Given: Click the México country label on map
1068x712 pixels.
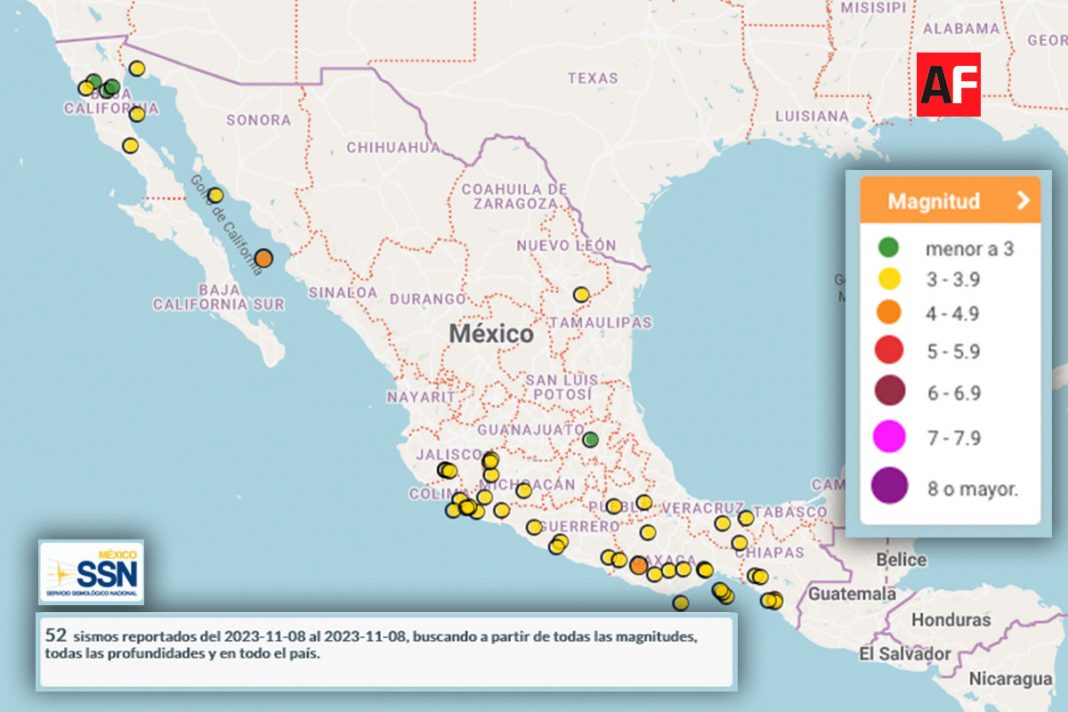Looking at the screenshot, I should [491, 334].
